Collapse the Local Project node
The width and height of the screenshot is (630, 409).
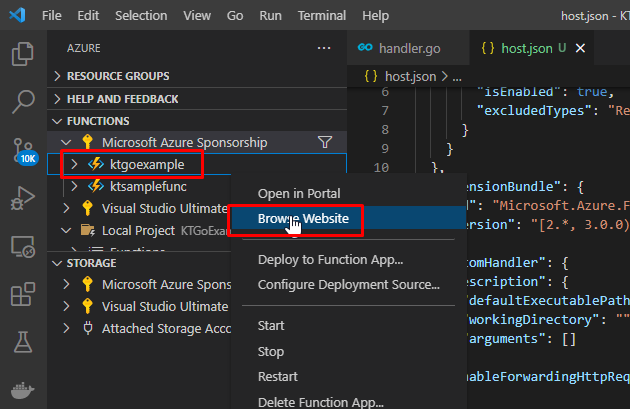click(66, 230)
